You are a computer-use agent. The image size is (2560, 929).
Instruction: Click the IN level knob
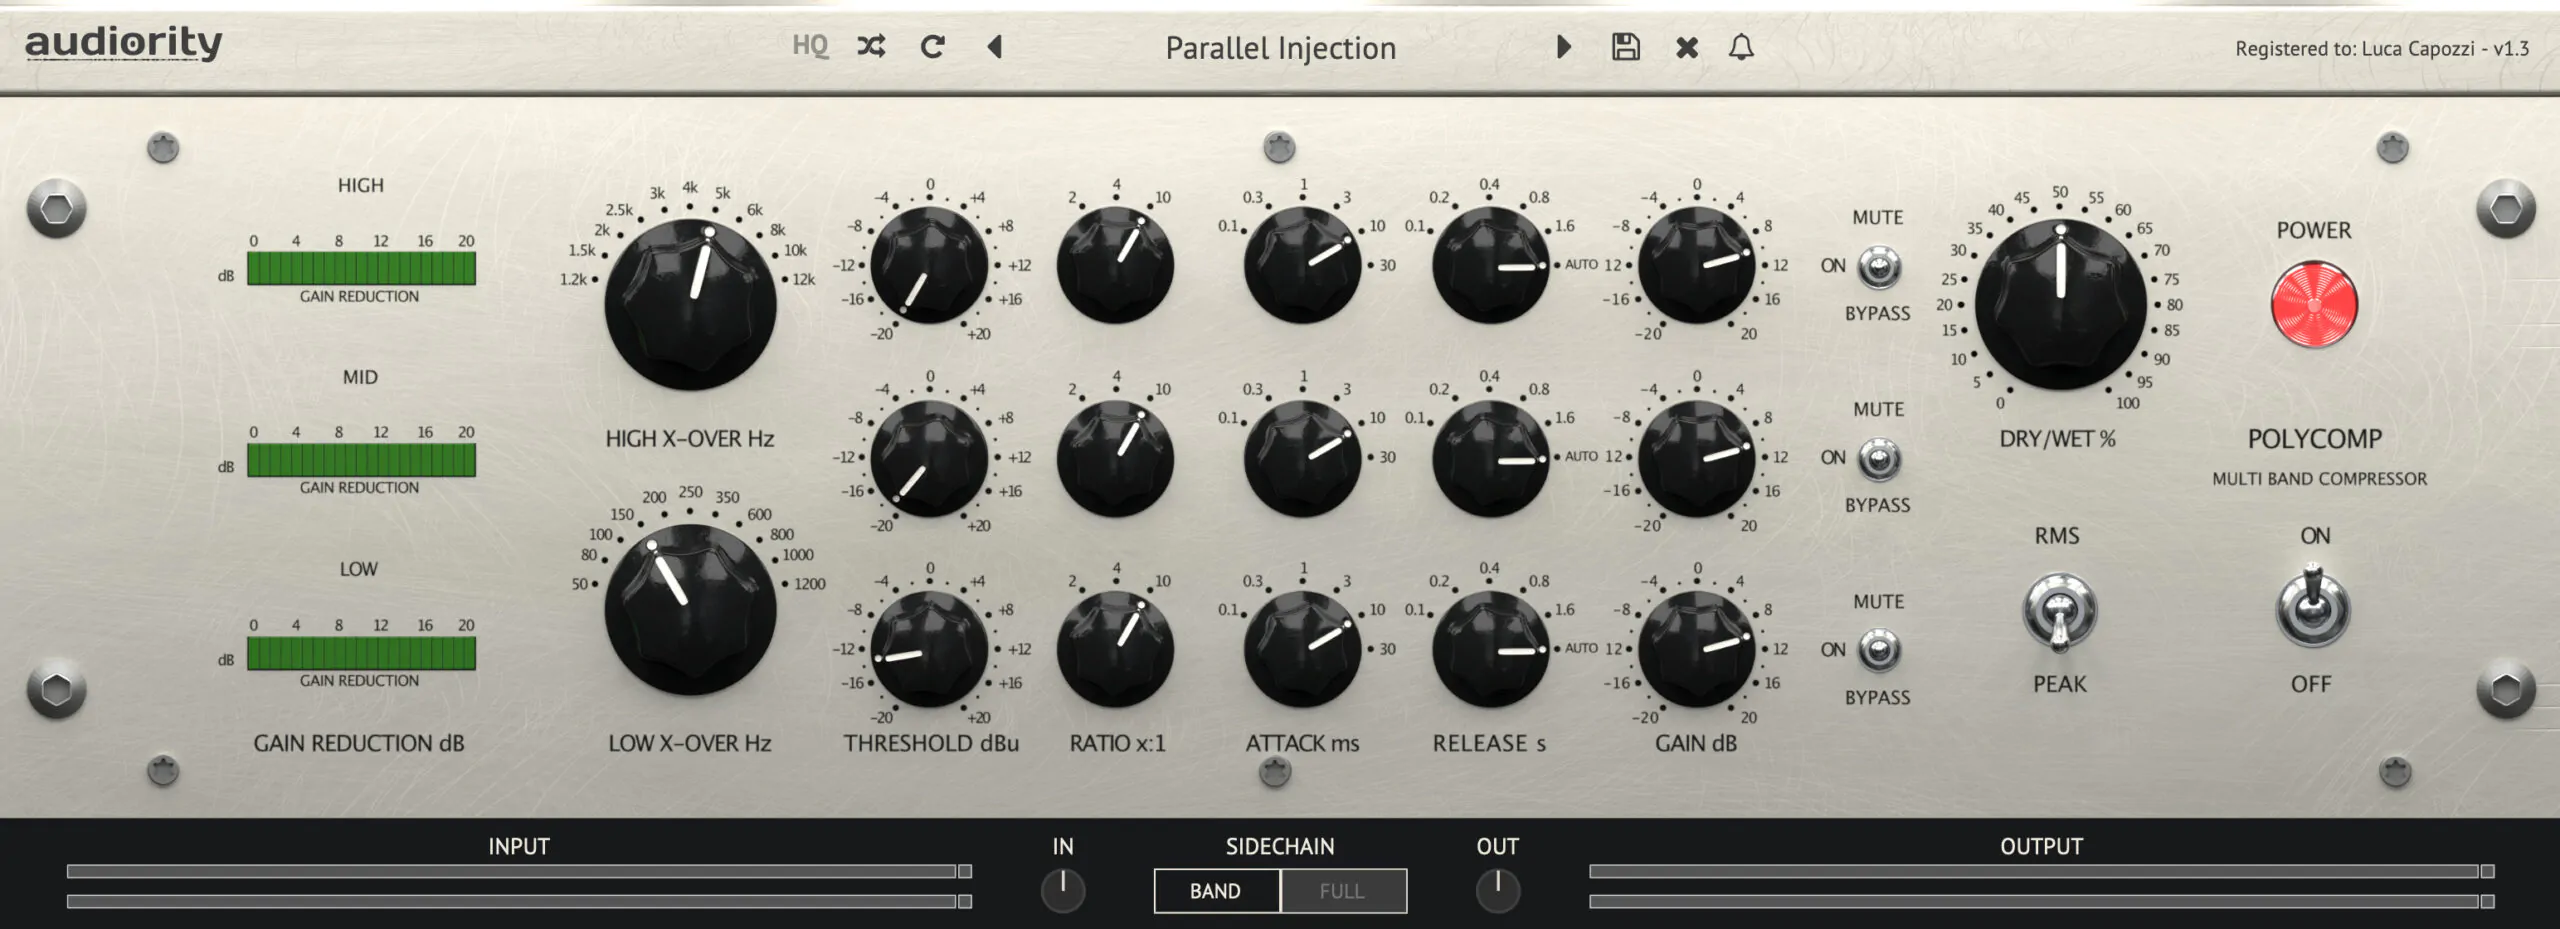point(1063,890)
